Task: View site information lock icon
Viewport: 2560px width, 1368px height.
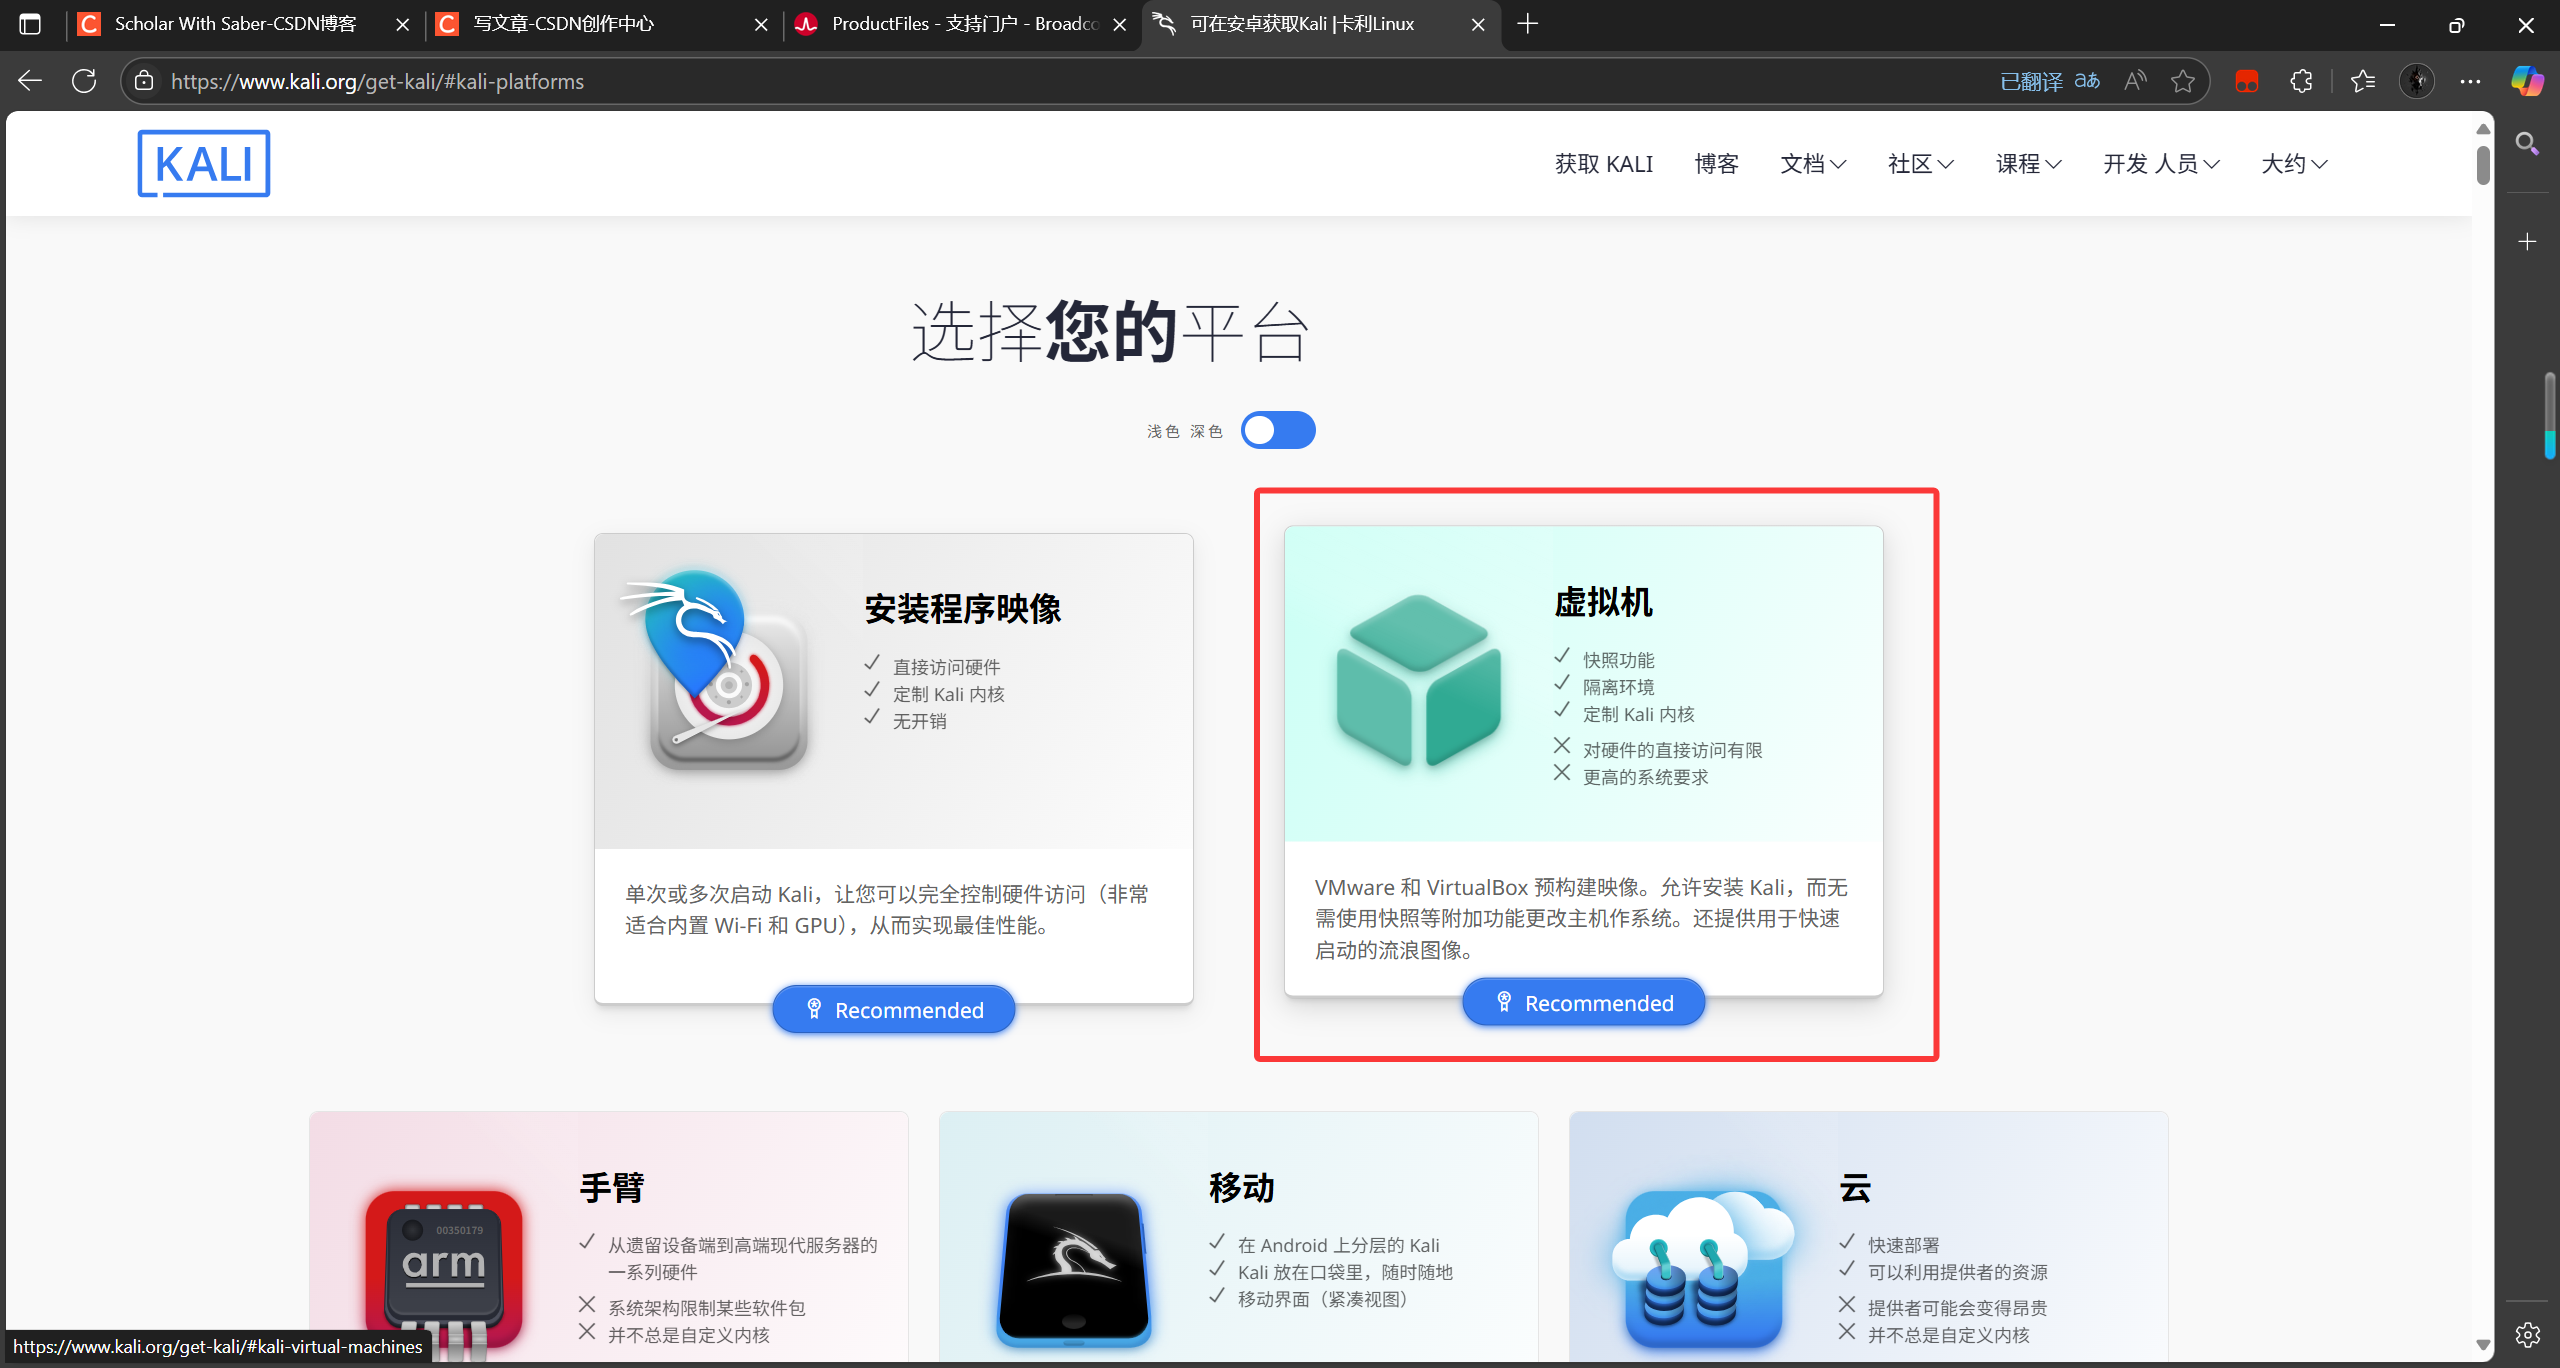Action: (144, 81)
